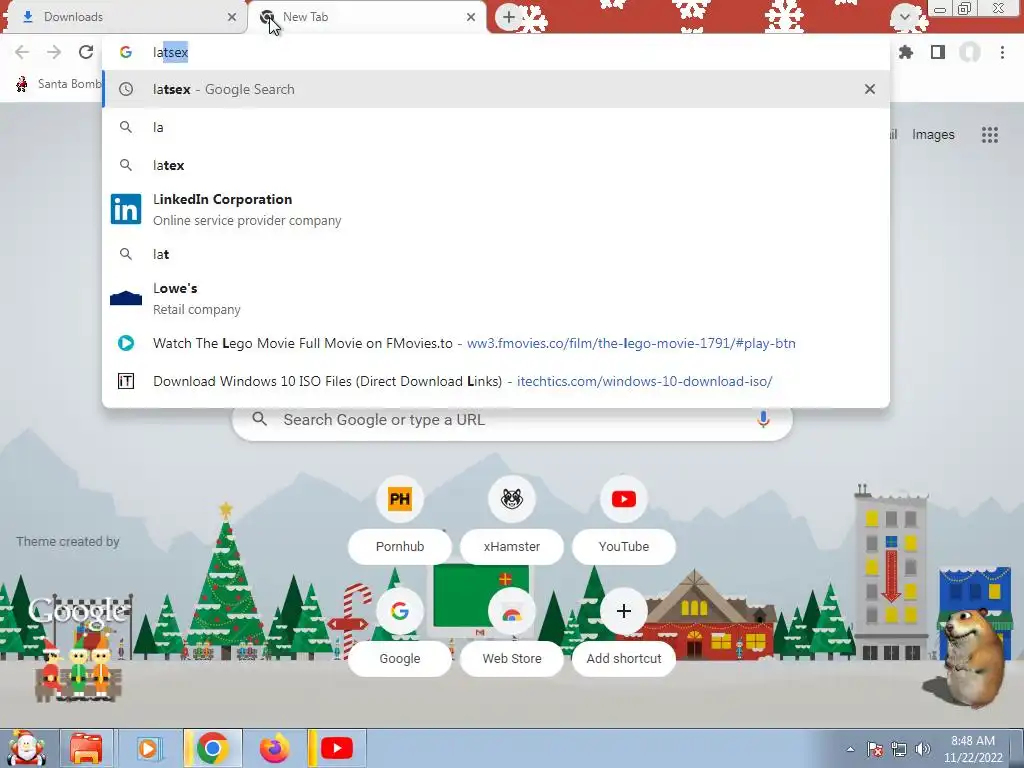
Task: Click the Google theme logo at lower left
Action: coord(77,611)
